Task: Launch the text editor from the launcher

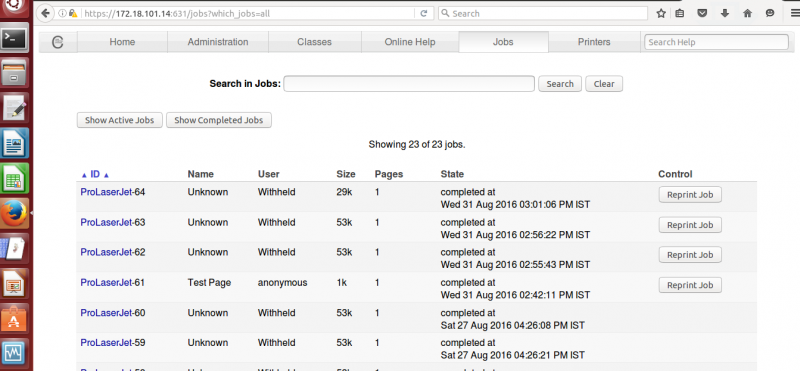Action: 14,108
